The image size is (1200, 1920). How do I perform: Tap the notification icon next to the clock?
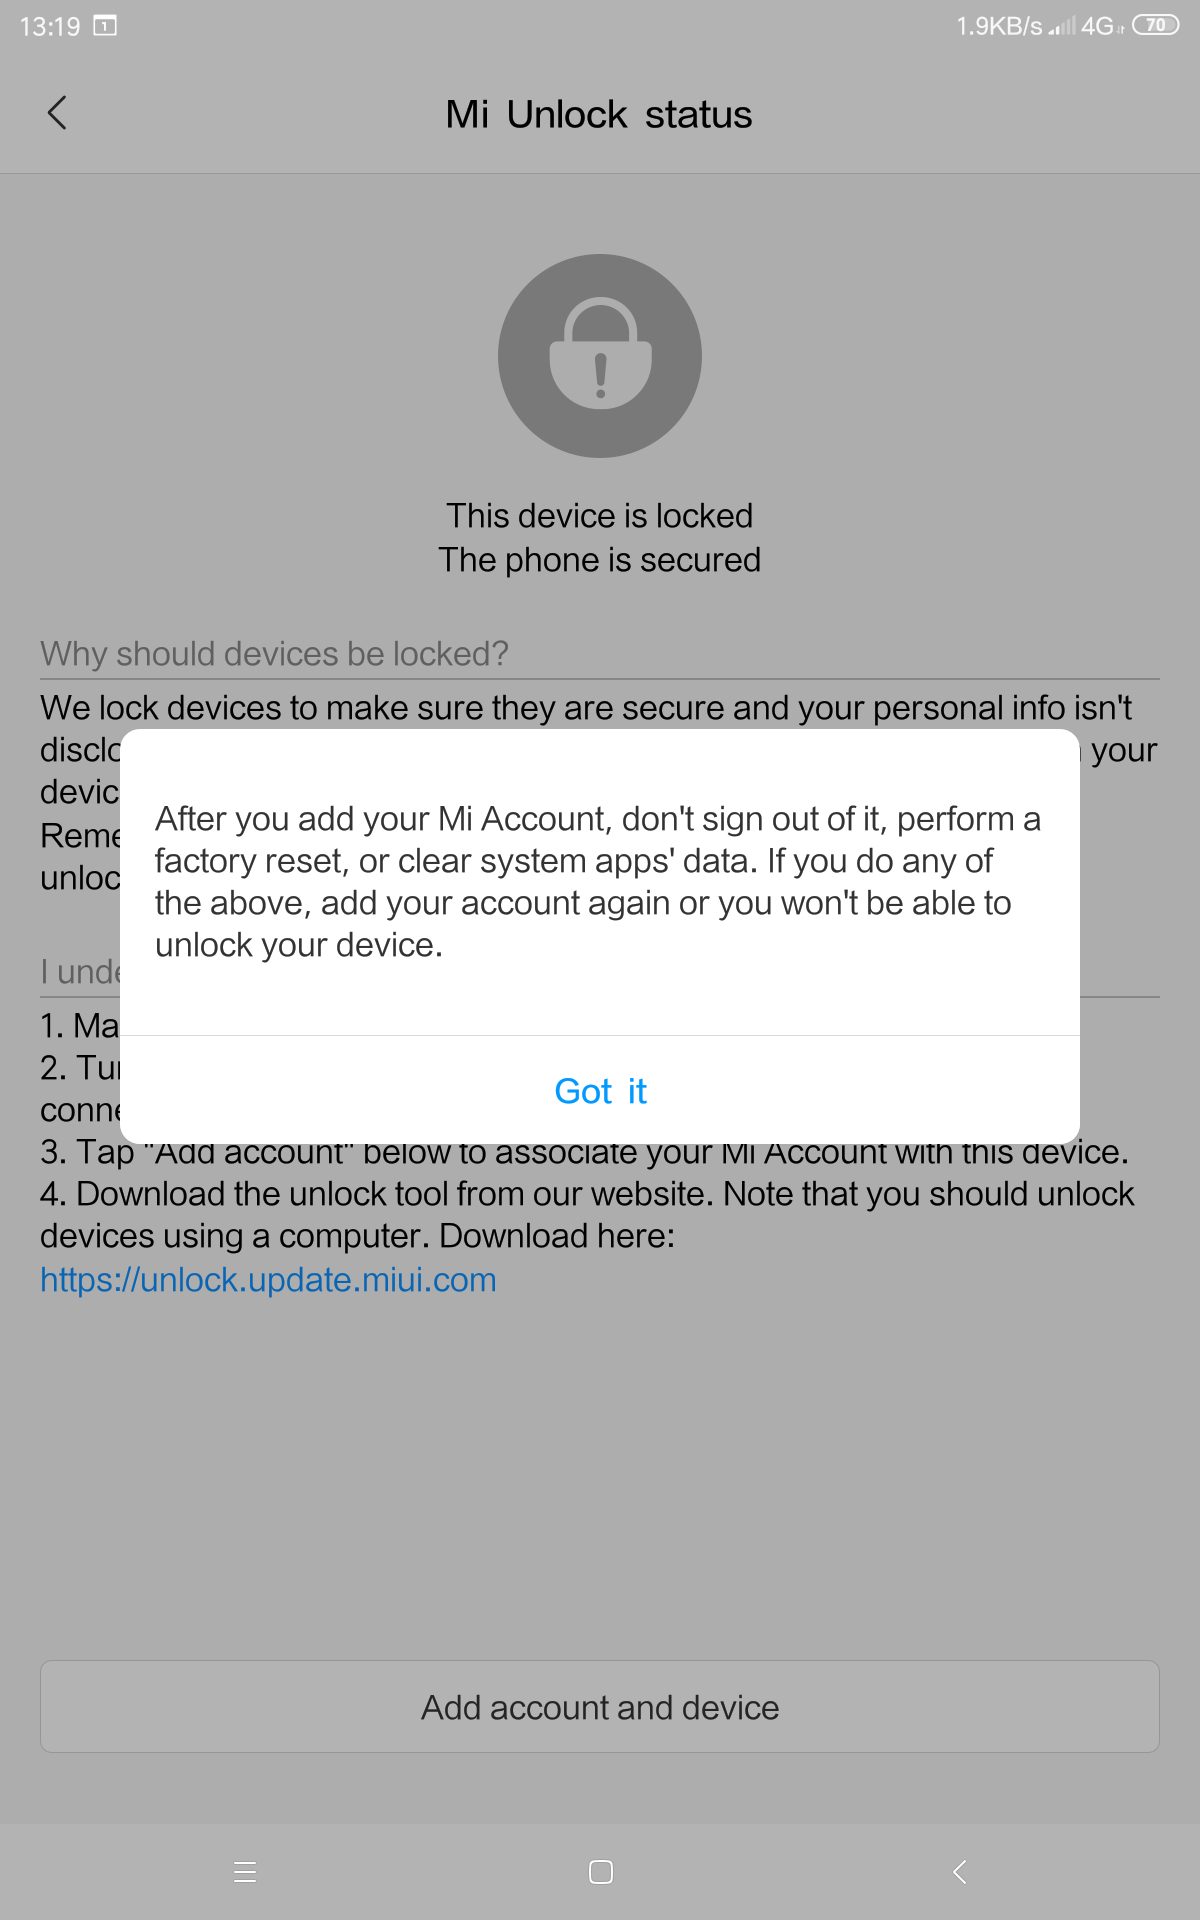point(105,26)
